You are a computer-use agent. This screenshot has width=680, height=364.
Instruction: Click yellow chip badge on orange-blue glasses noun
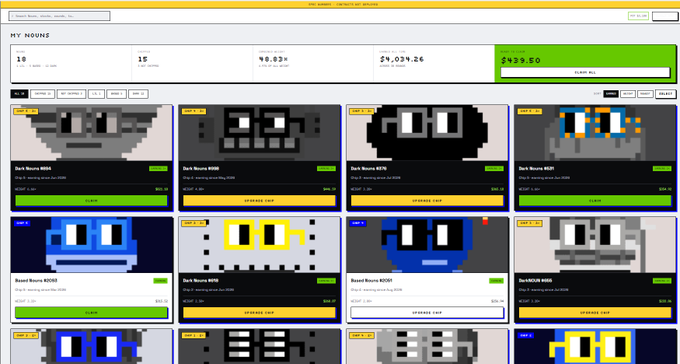[x=530, y=111]
